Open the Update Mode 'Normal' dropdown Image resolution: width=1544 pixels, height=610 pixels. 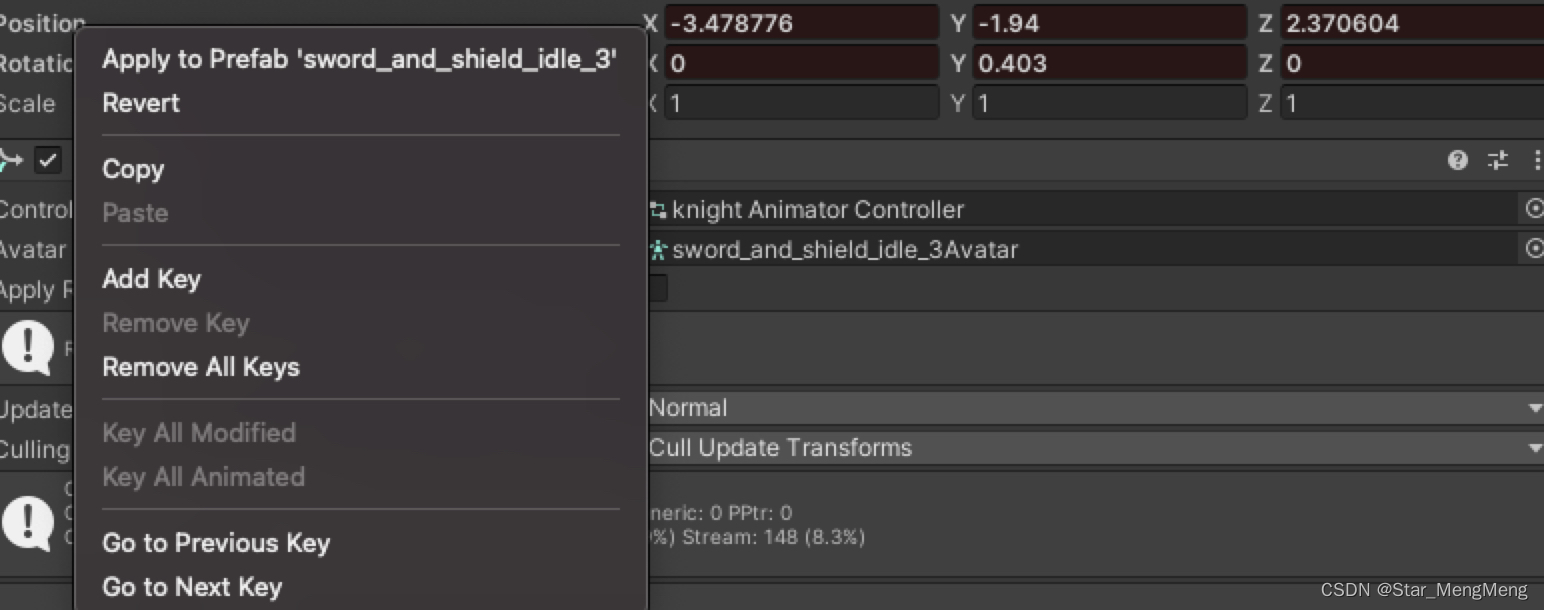tap(1092, 408)
